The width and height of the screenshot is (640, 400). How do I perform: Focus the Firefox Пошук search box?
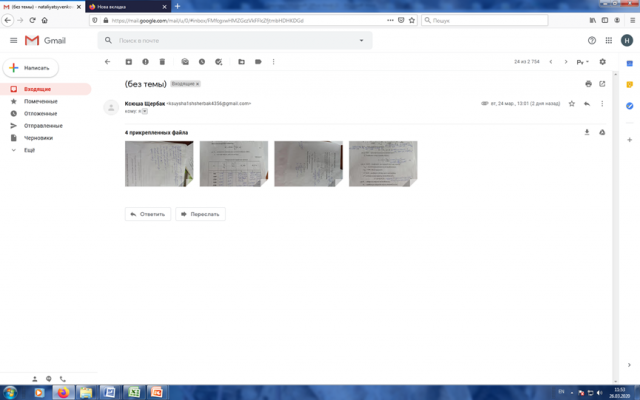coord(484,20)
